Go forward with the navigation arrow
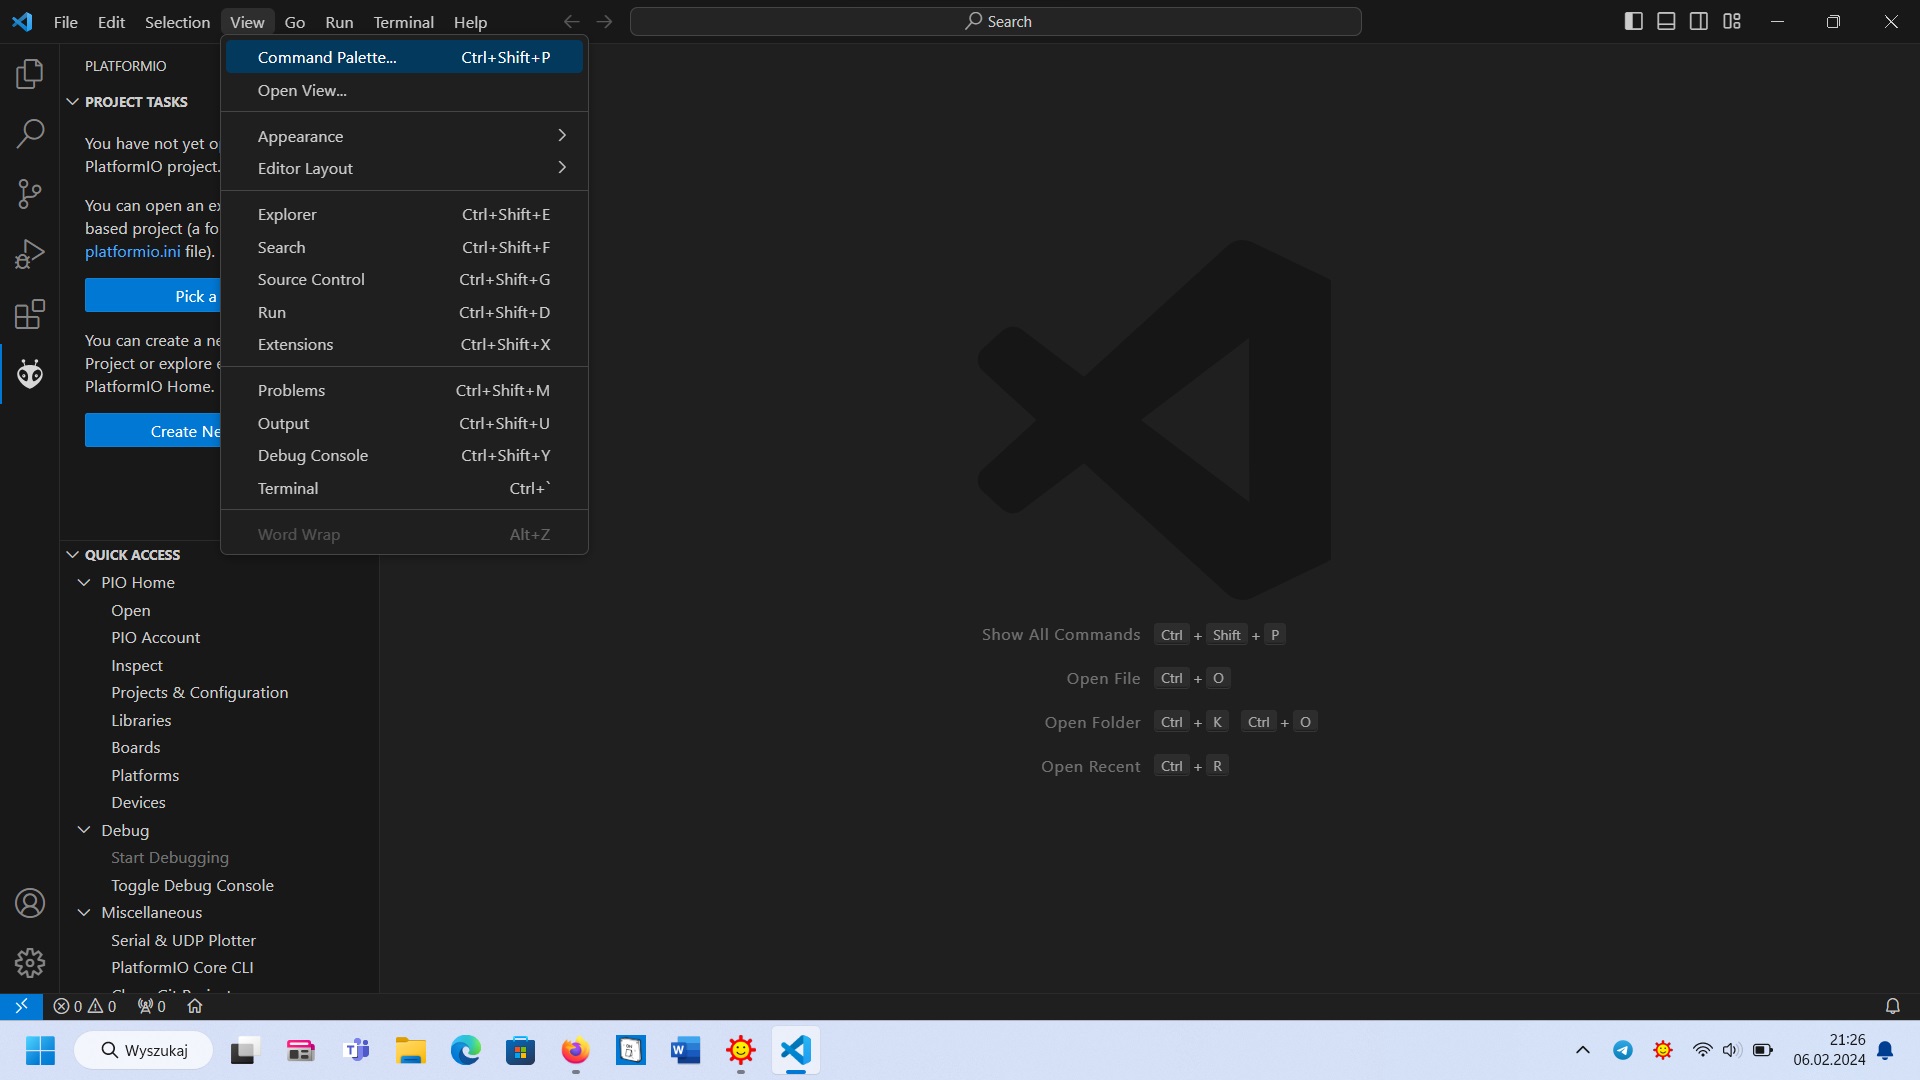The width and height of the screenshot is (1920, 1080). tap(604, 22)
